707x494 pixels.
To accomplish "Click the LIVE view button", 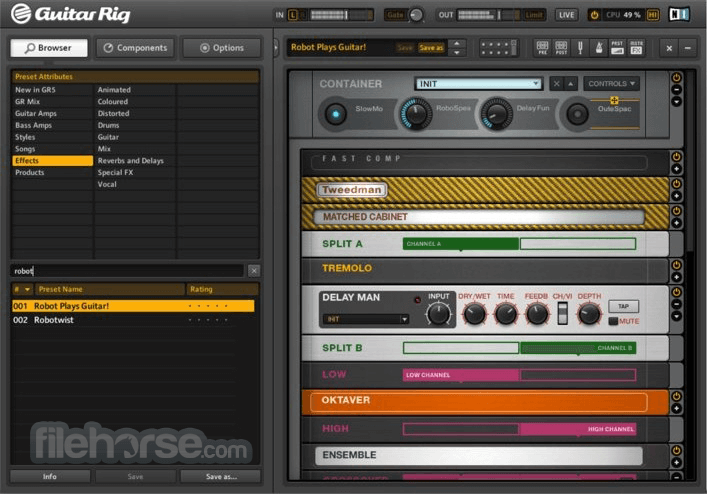I will [x=566, y=15].
